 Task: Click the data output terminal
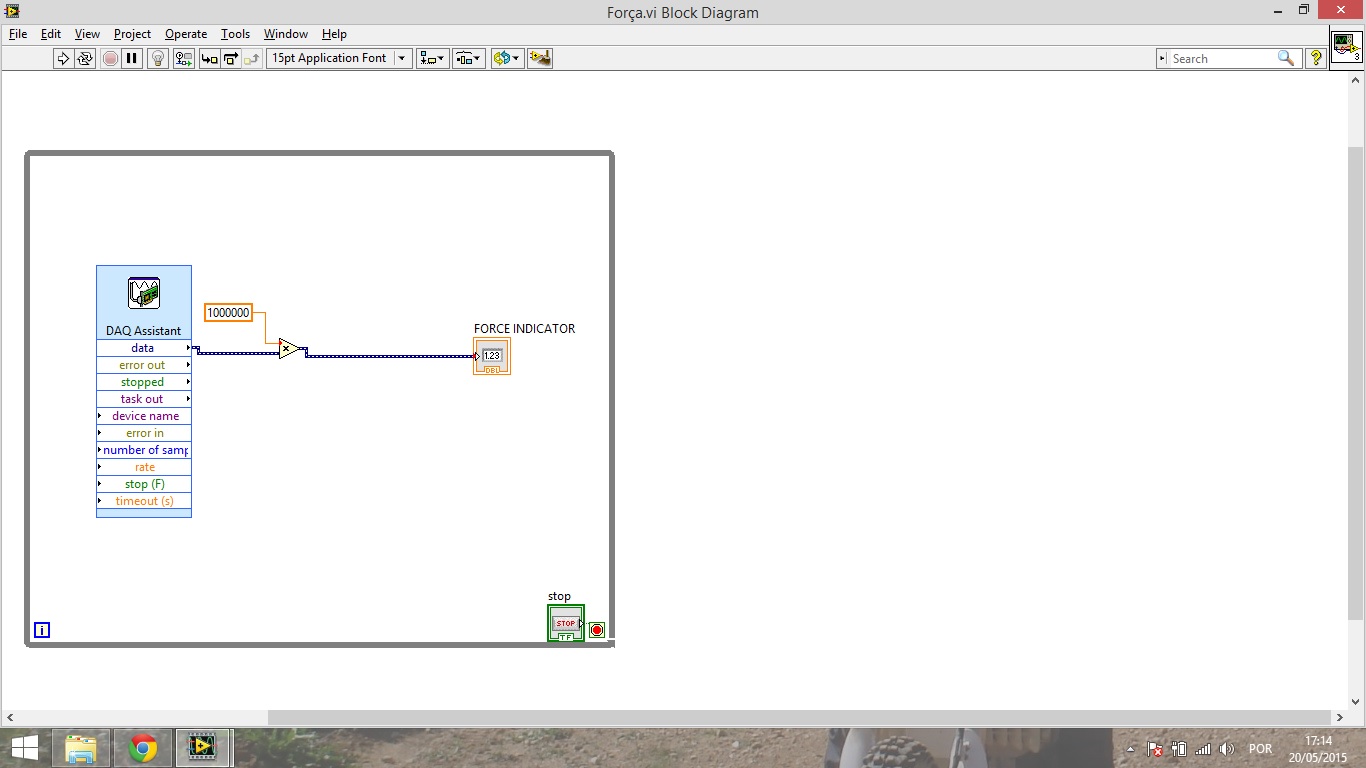[x=144, y=348]
